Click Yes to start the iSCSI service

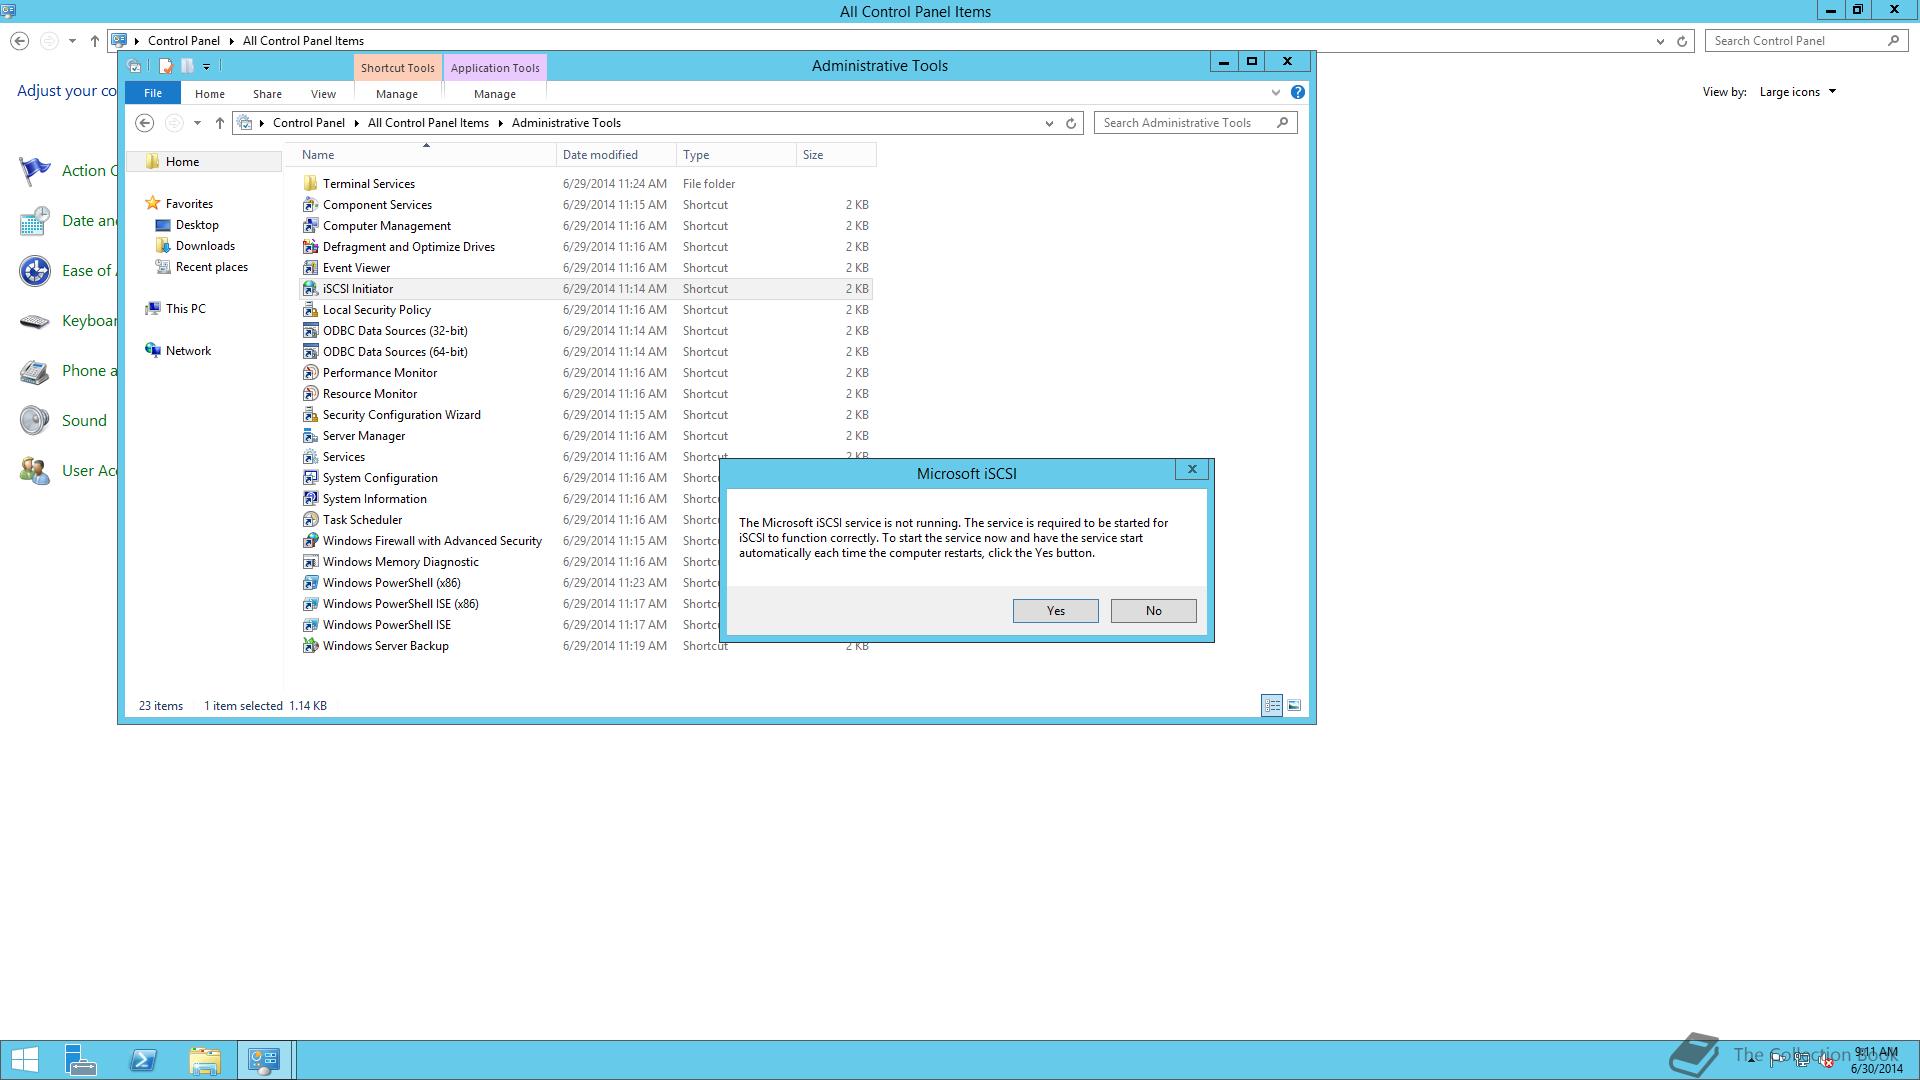1055,610
